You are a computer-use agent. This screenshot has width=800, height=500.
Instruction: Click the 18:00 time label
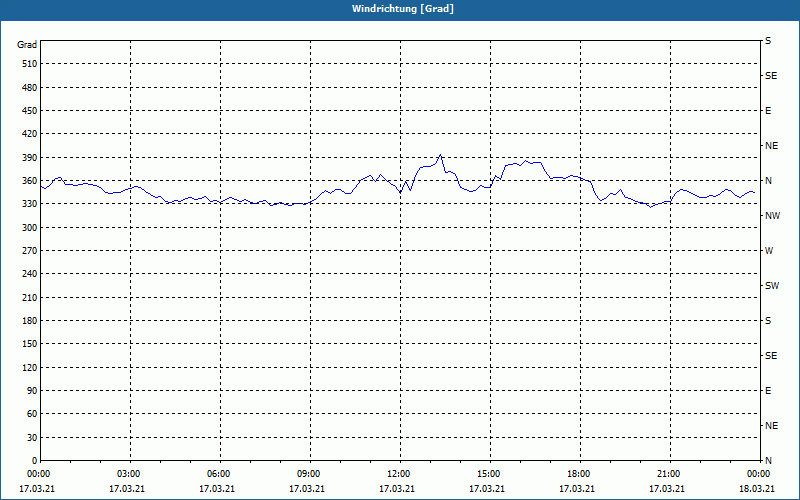pyautogui.click(x=579, y=474)
